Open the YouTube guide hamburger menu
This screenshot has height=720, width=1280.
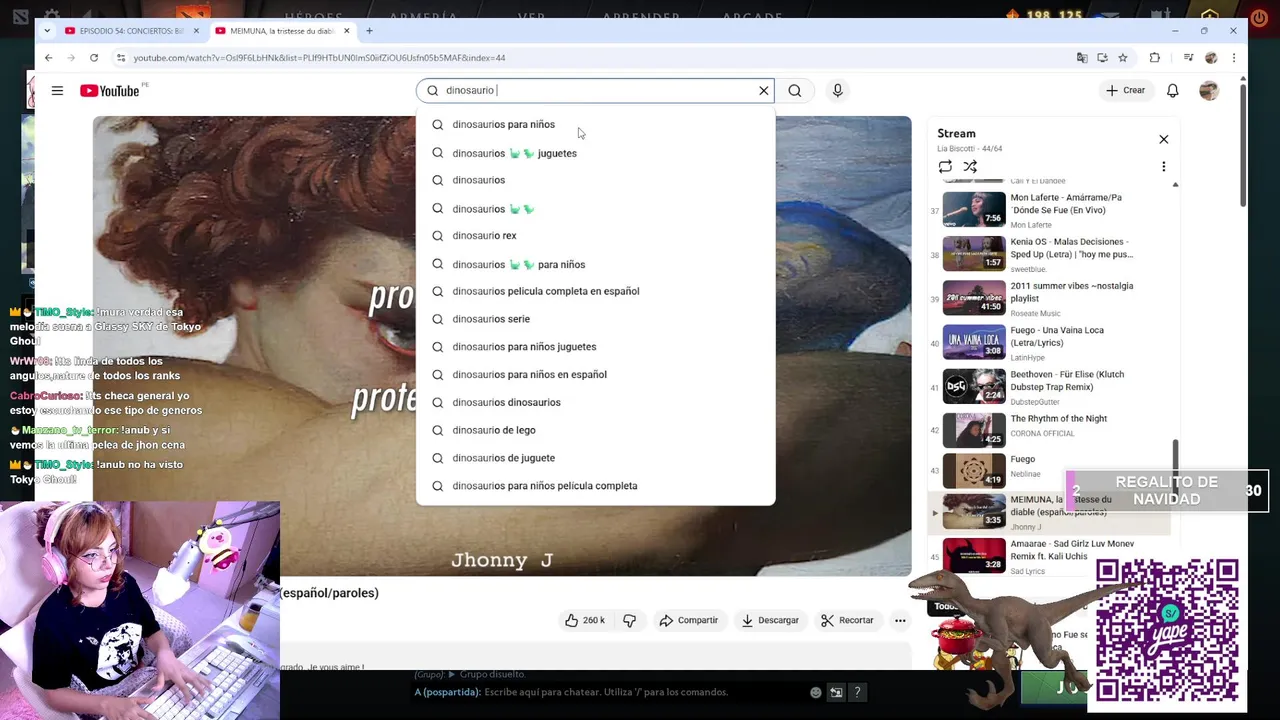click(x=57, y=91)
